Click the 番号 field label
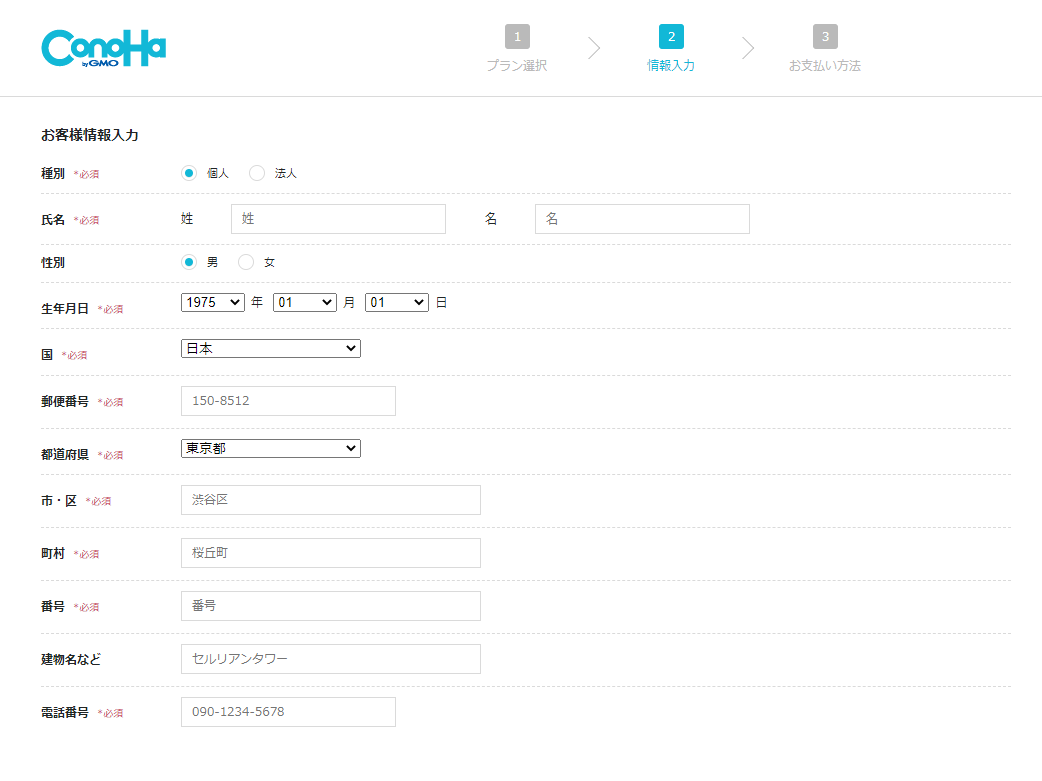The width and height of the screenshot is (1042, 781). [x=53, y=606]
